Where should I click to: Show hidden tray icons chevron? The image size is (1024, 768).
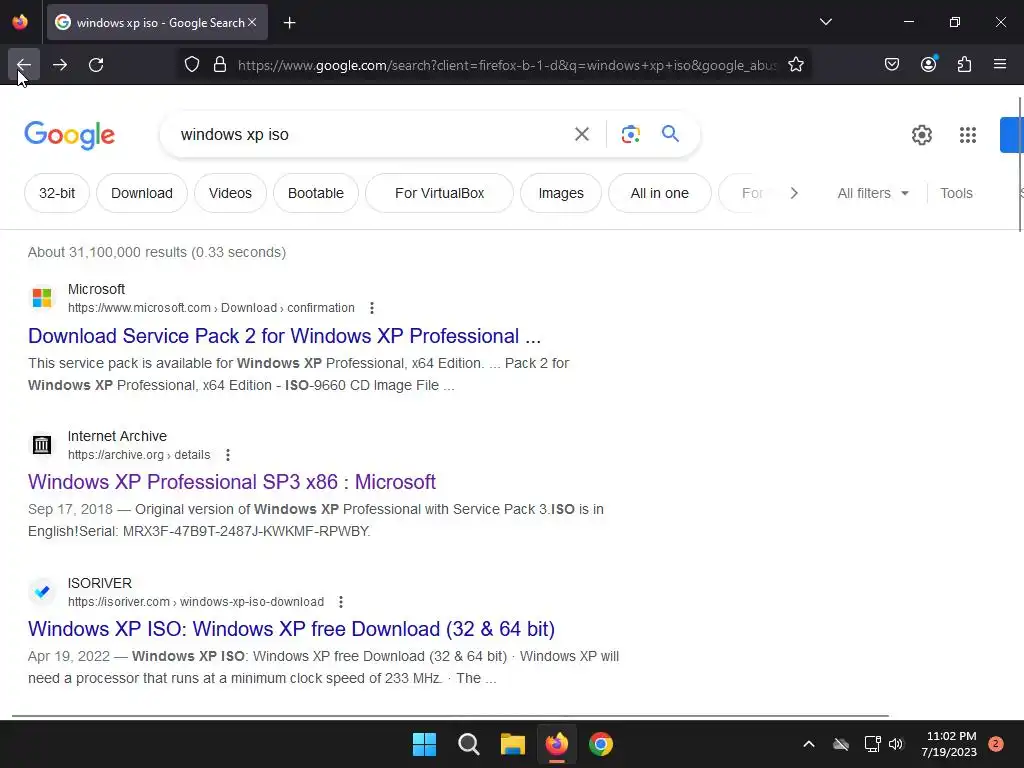tap(808, 744)
